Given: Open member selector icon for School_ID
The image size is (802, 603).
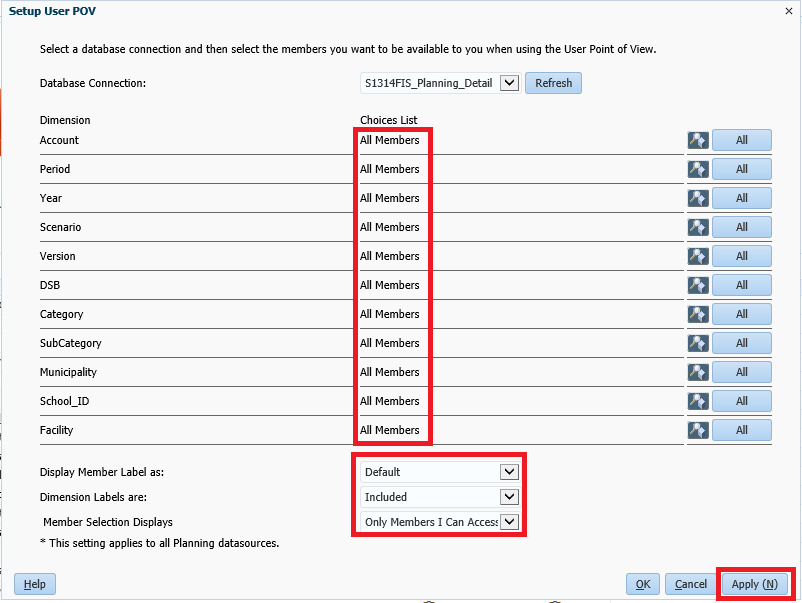Looking at the screenshot, I should tap(698, 402).
